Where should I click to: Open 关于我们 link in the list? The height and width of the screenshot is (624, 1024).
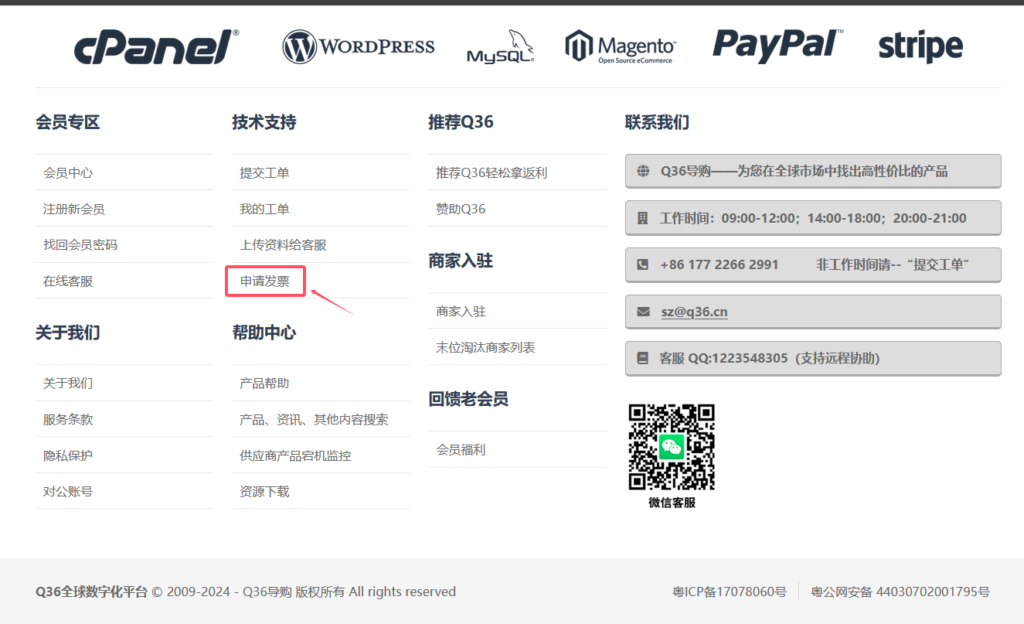tap(68, 383)
